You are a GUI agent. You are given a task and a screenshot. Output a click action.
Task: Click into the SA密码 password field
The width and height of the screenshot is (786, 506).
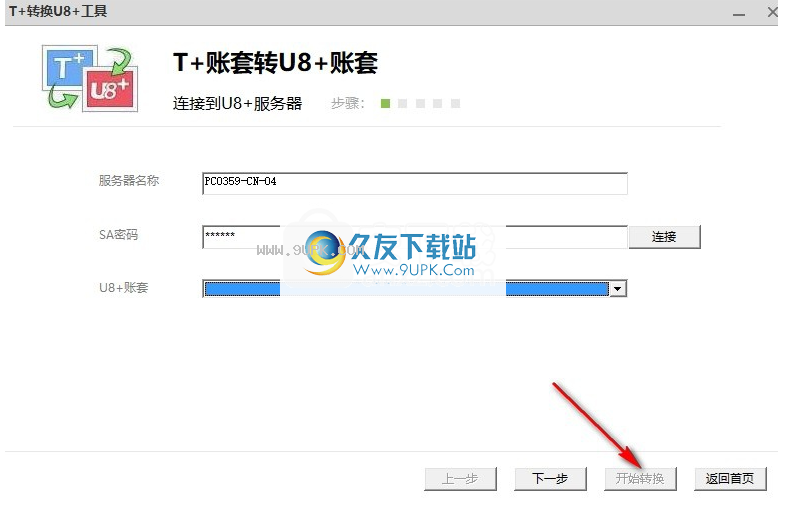tap(415, 237)
